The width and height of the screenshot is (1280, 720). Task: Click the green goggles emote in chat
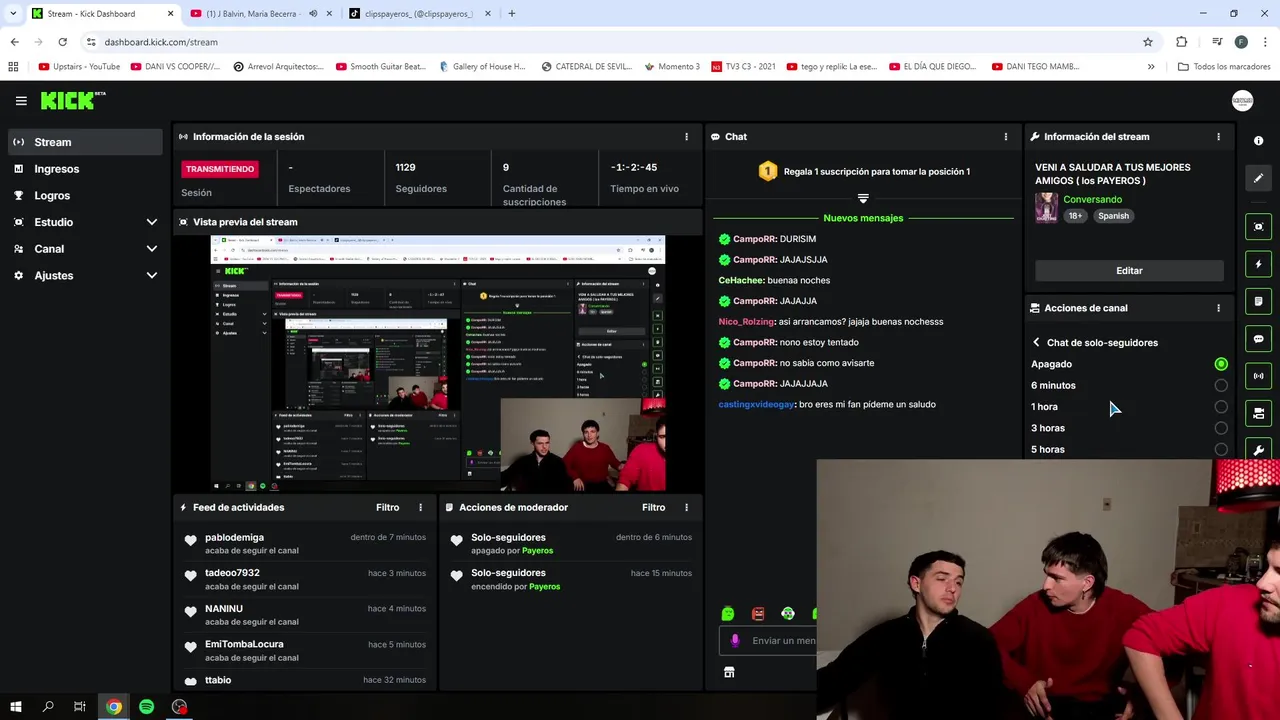pyautogui.click(x=788, y=614)
